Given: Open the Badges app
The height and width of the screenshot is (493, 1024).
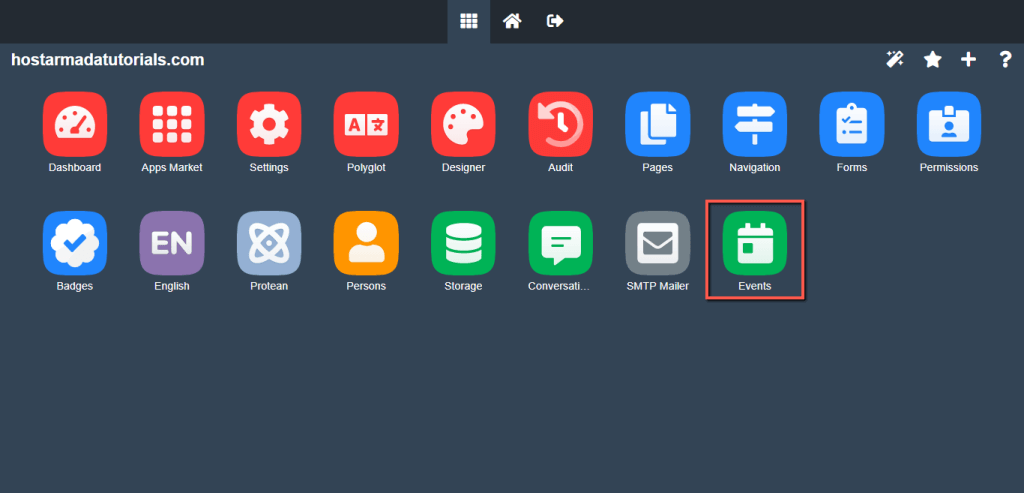Looking at the screenshot, I should (75, 244).
